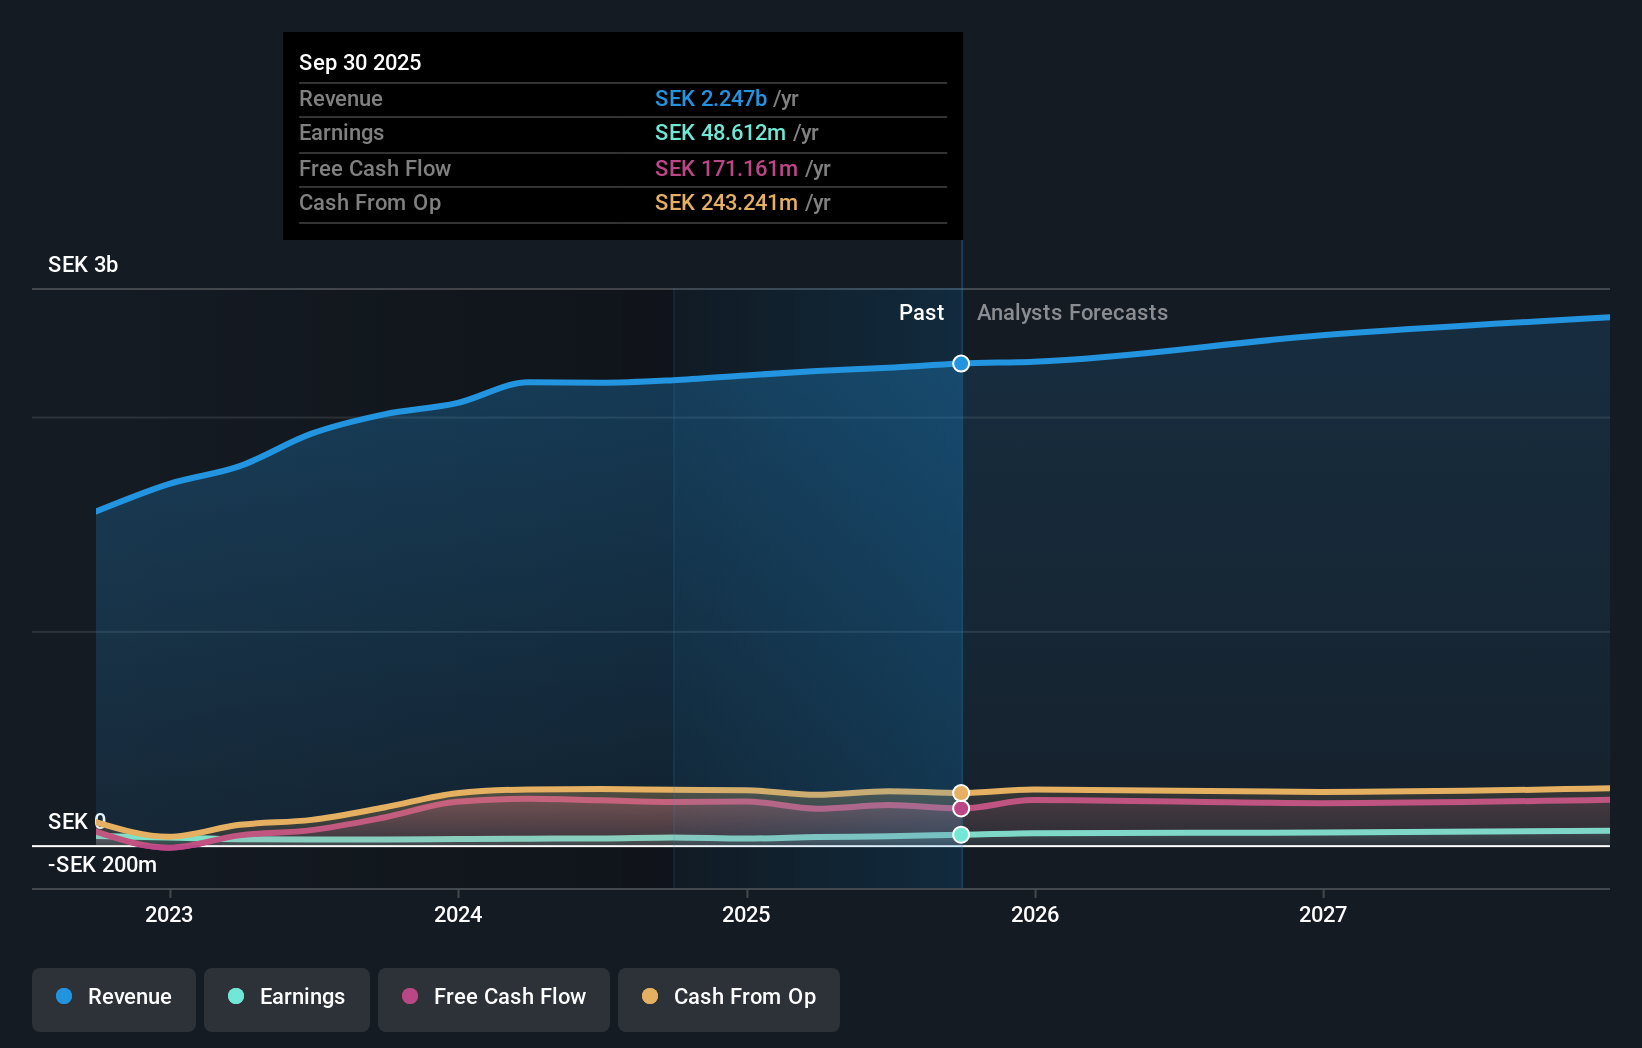1642x1048 pixels.
Task: Open the Revenue value in the tooltip
Action: 711,98
